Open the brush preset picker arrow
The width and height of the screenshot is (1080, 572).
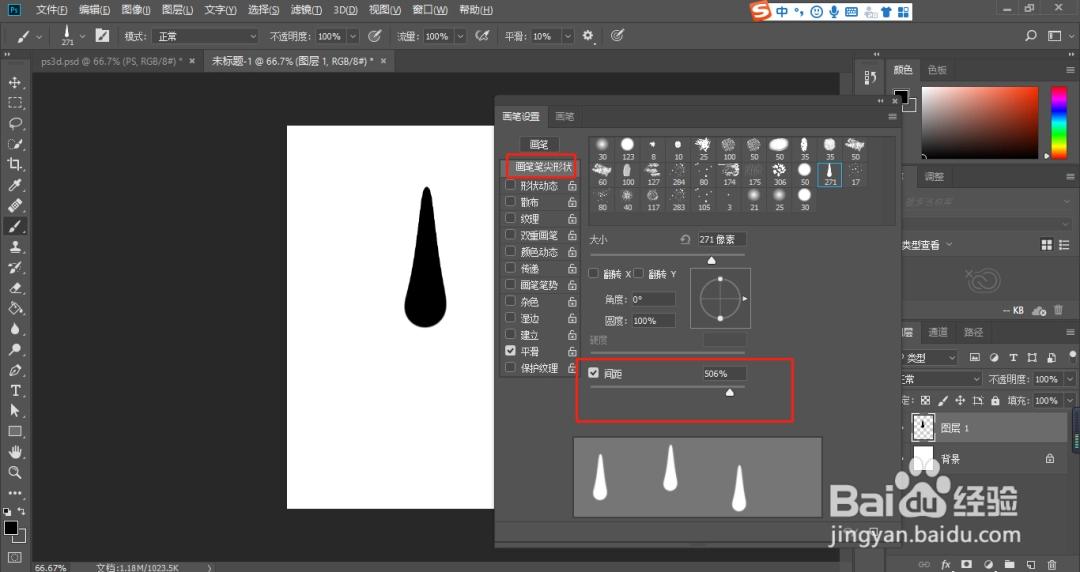[82, 36]
